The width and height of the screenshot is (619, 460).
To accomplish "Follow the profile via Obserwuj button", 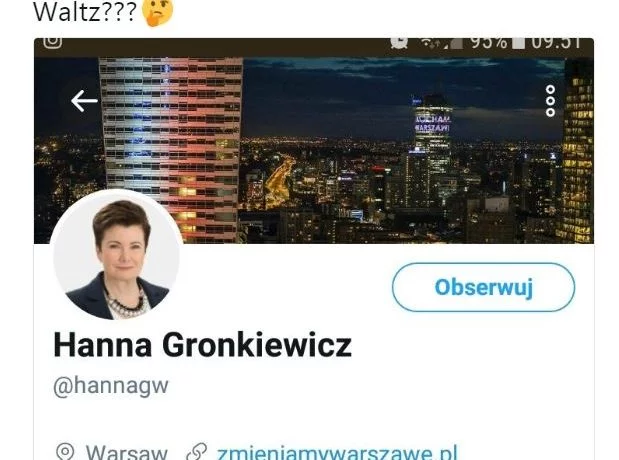I will [x=483, y=287].
